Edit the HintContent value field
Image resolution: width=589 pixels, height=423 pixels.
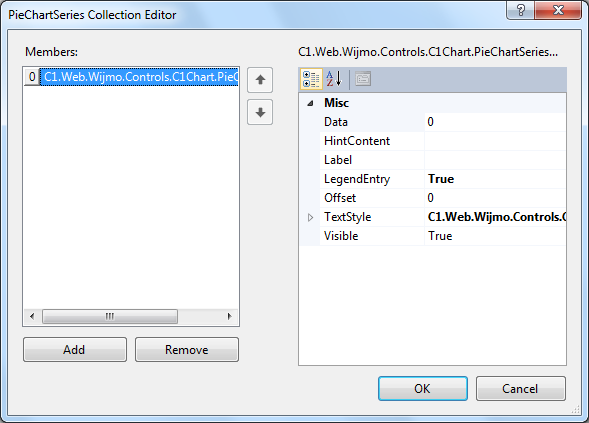(x=495, y=141)
